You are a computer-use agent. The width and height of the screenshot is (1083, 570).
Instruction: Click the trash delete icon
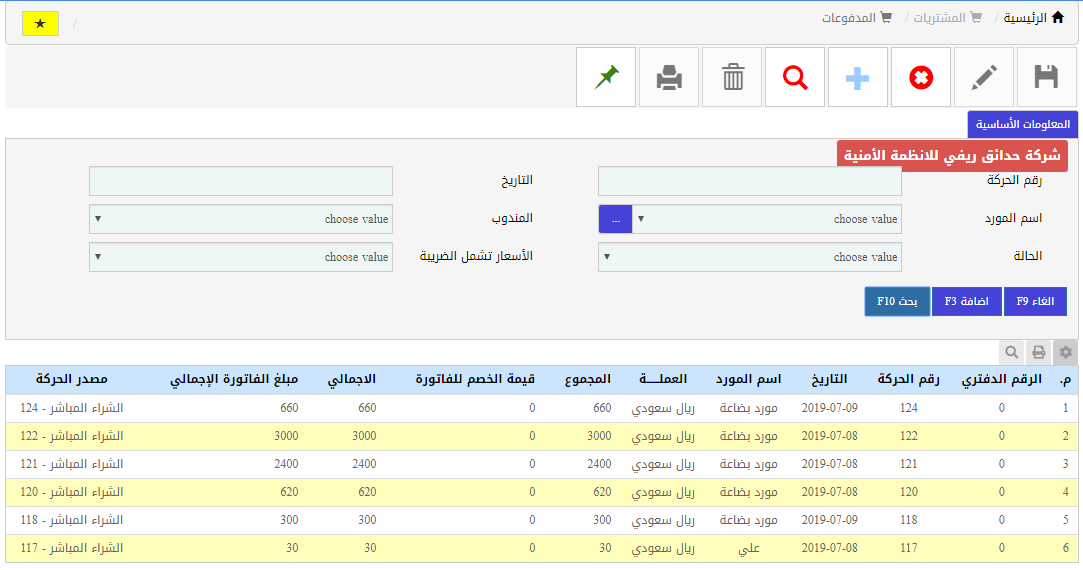coord(733,77)
